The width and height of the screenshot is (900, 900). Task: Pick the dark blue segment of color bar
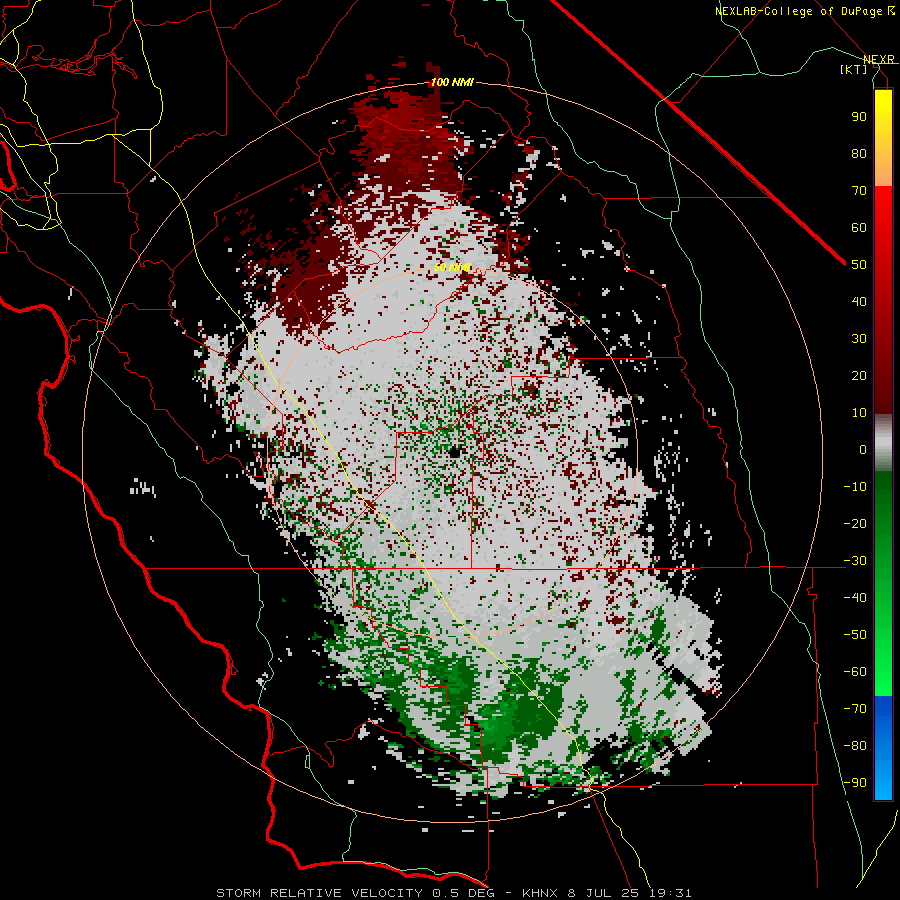tap(883, 712)
